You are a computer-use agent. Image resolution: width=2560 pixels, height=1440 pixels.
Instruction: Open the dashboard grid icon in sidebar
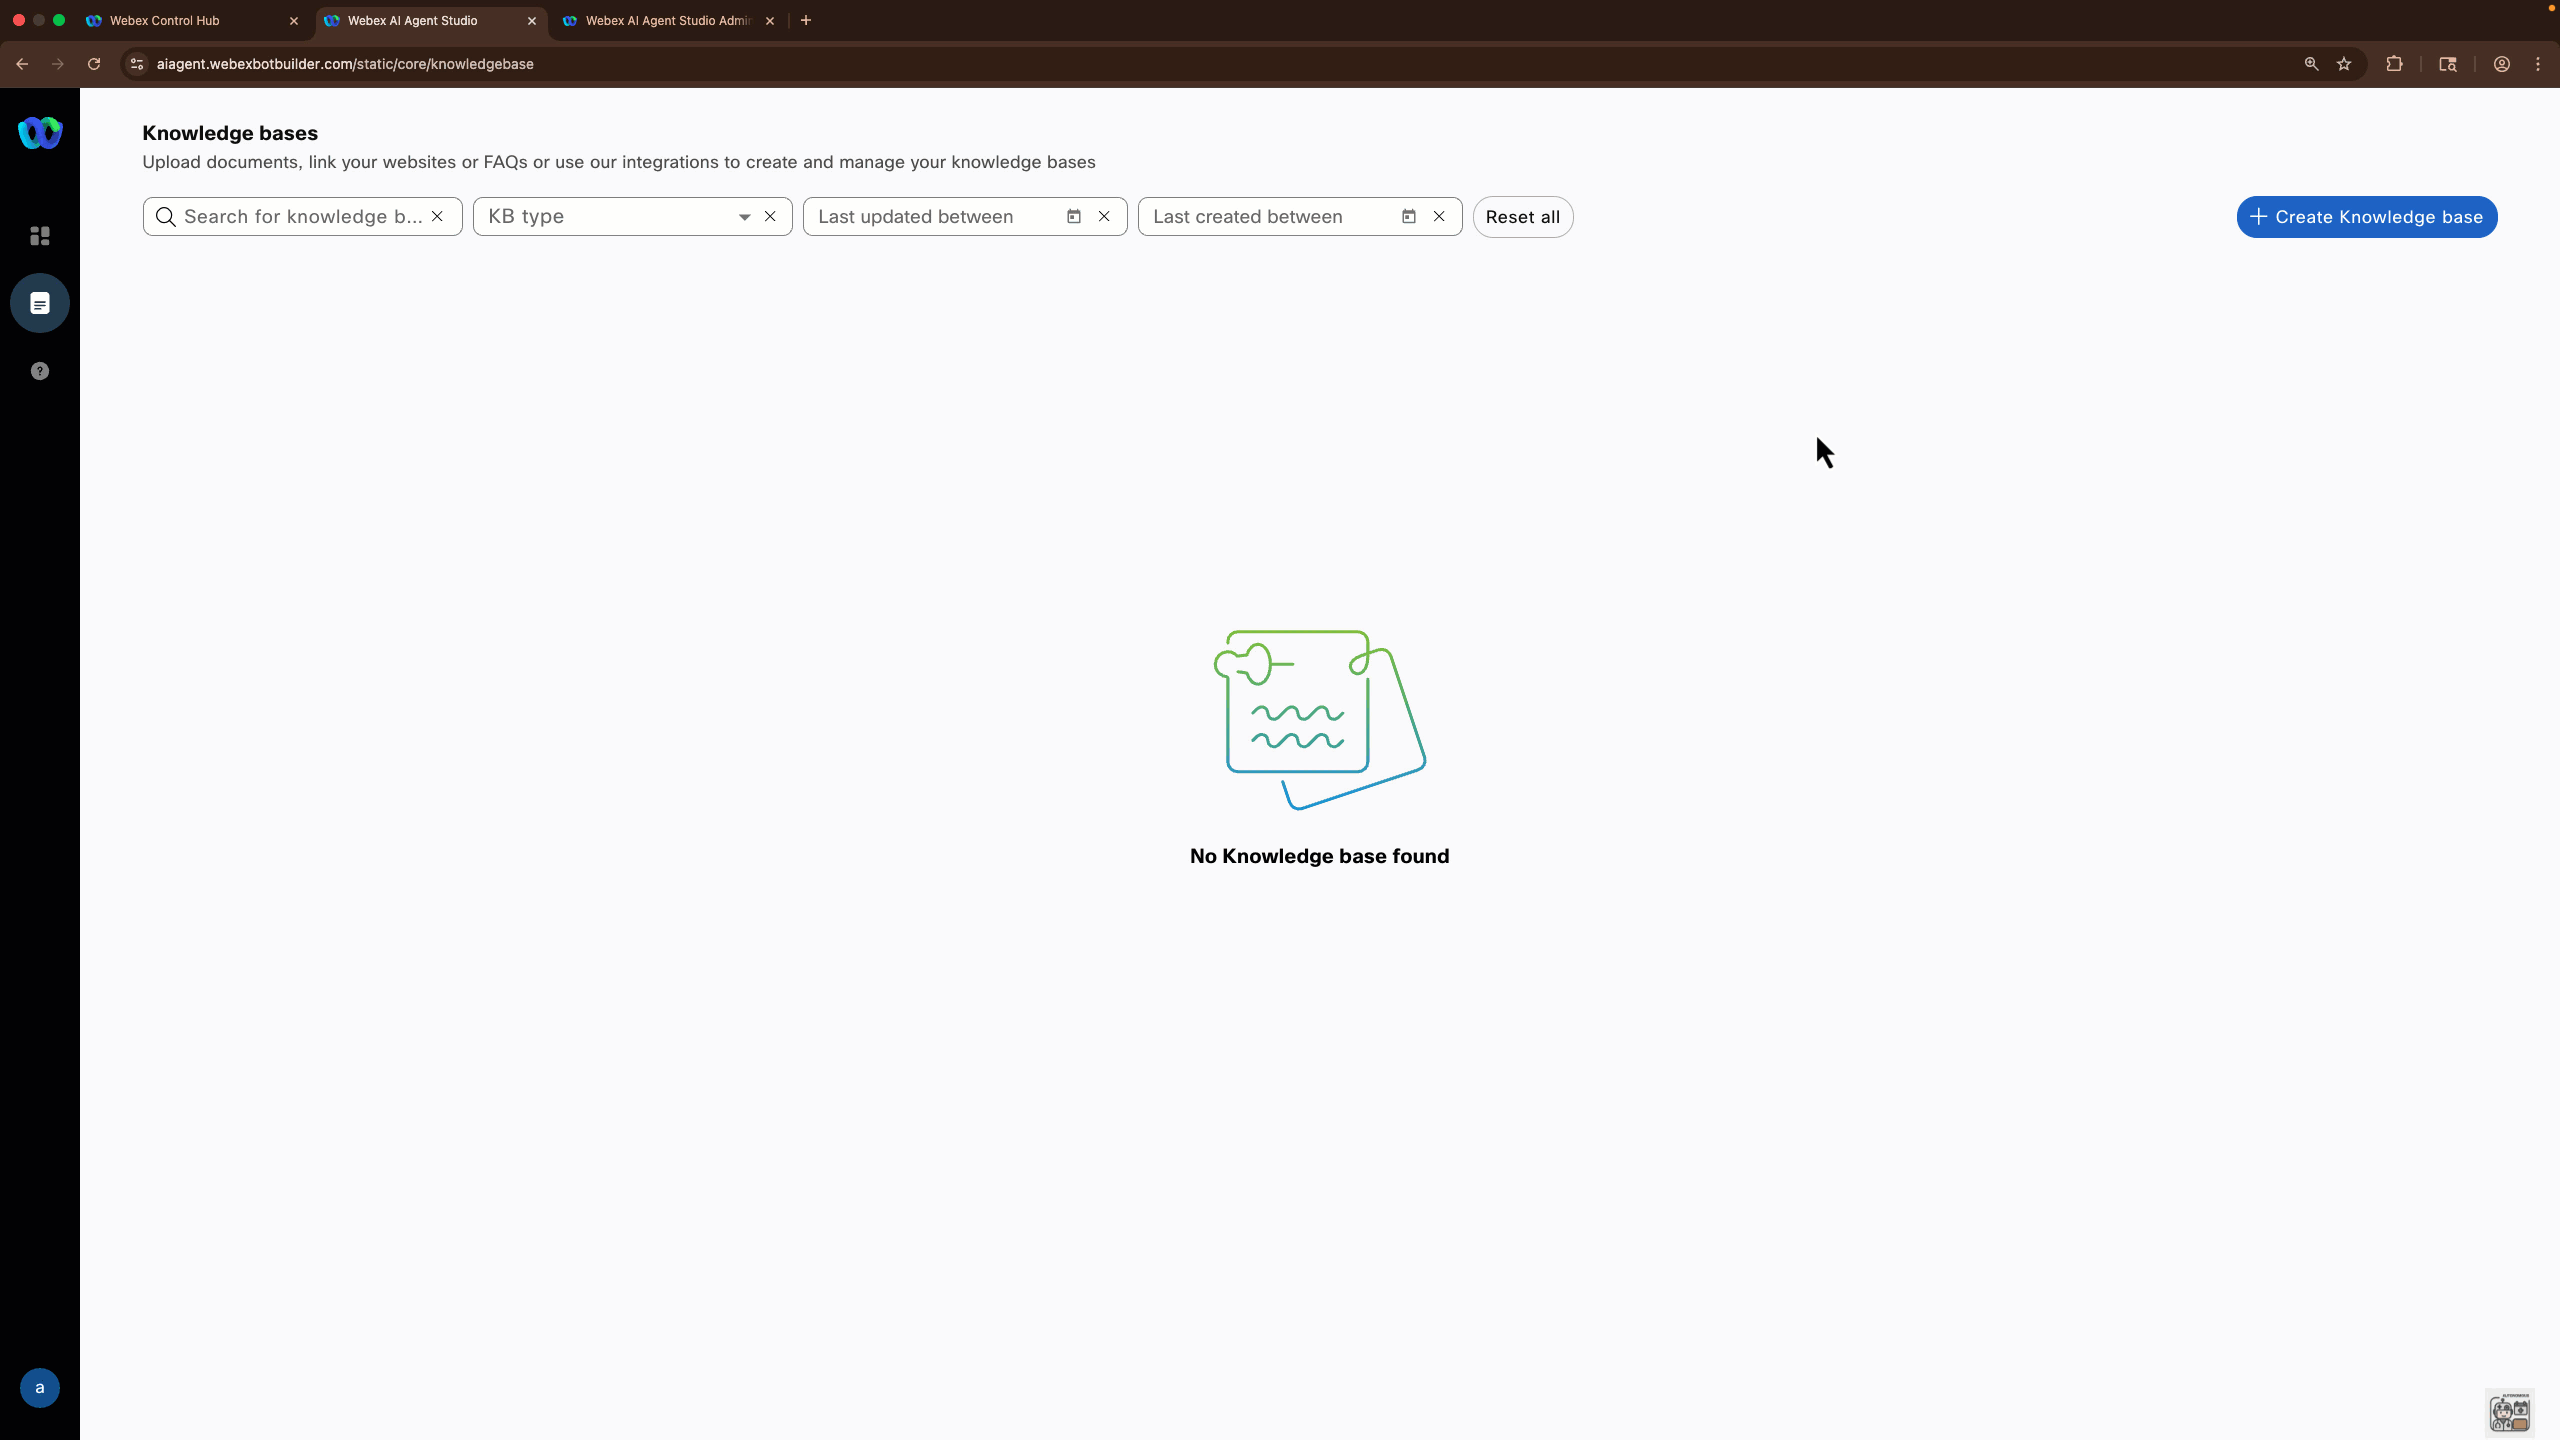(x=40, y=236)
